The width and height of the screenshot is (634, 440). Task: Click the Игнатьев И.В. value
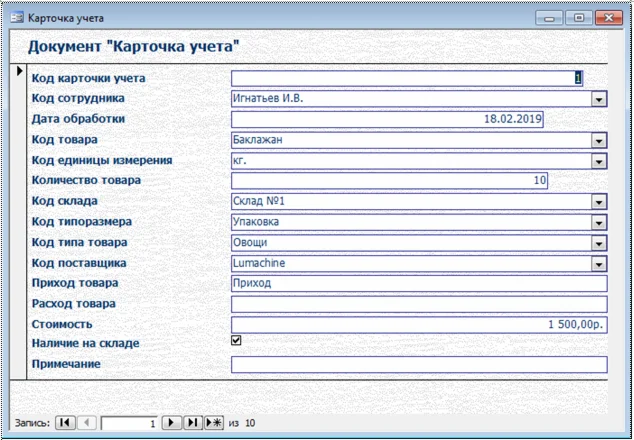(268, 98)
